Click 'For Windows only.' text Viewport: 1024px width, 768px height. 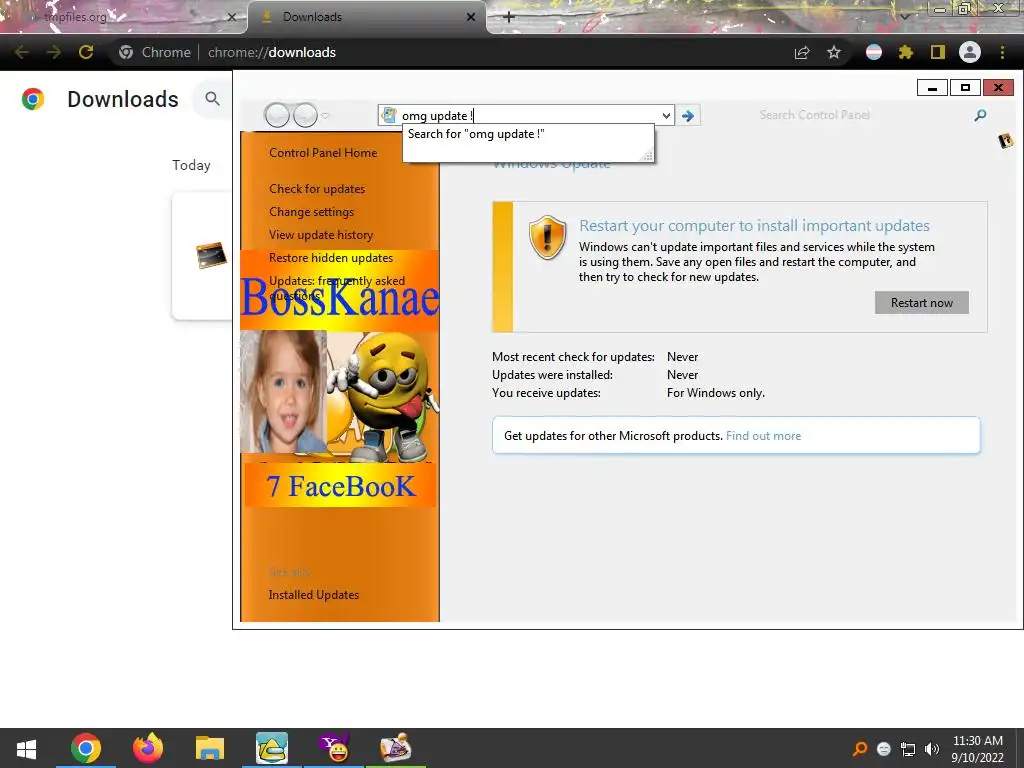click(716, 392)
